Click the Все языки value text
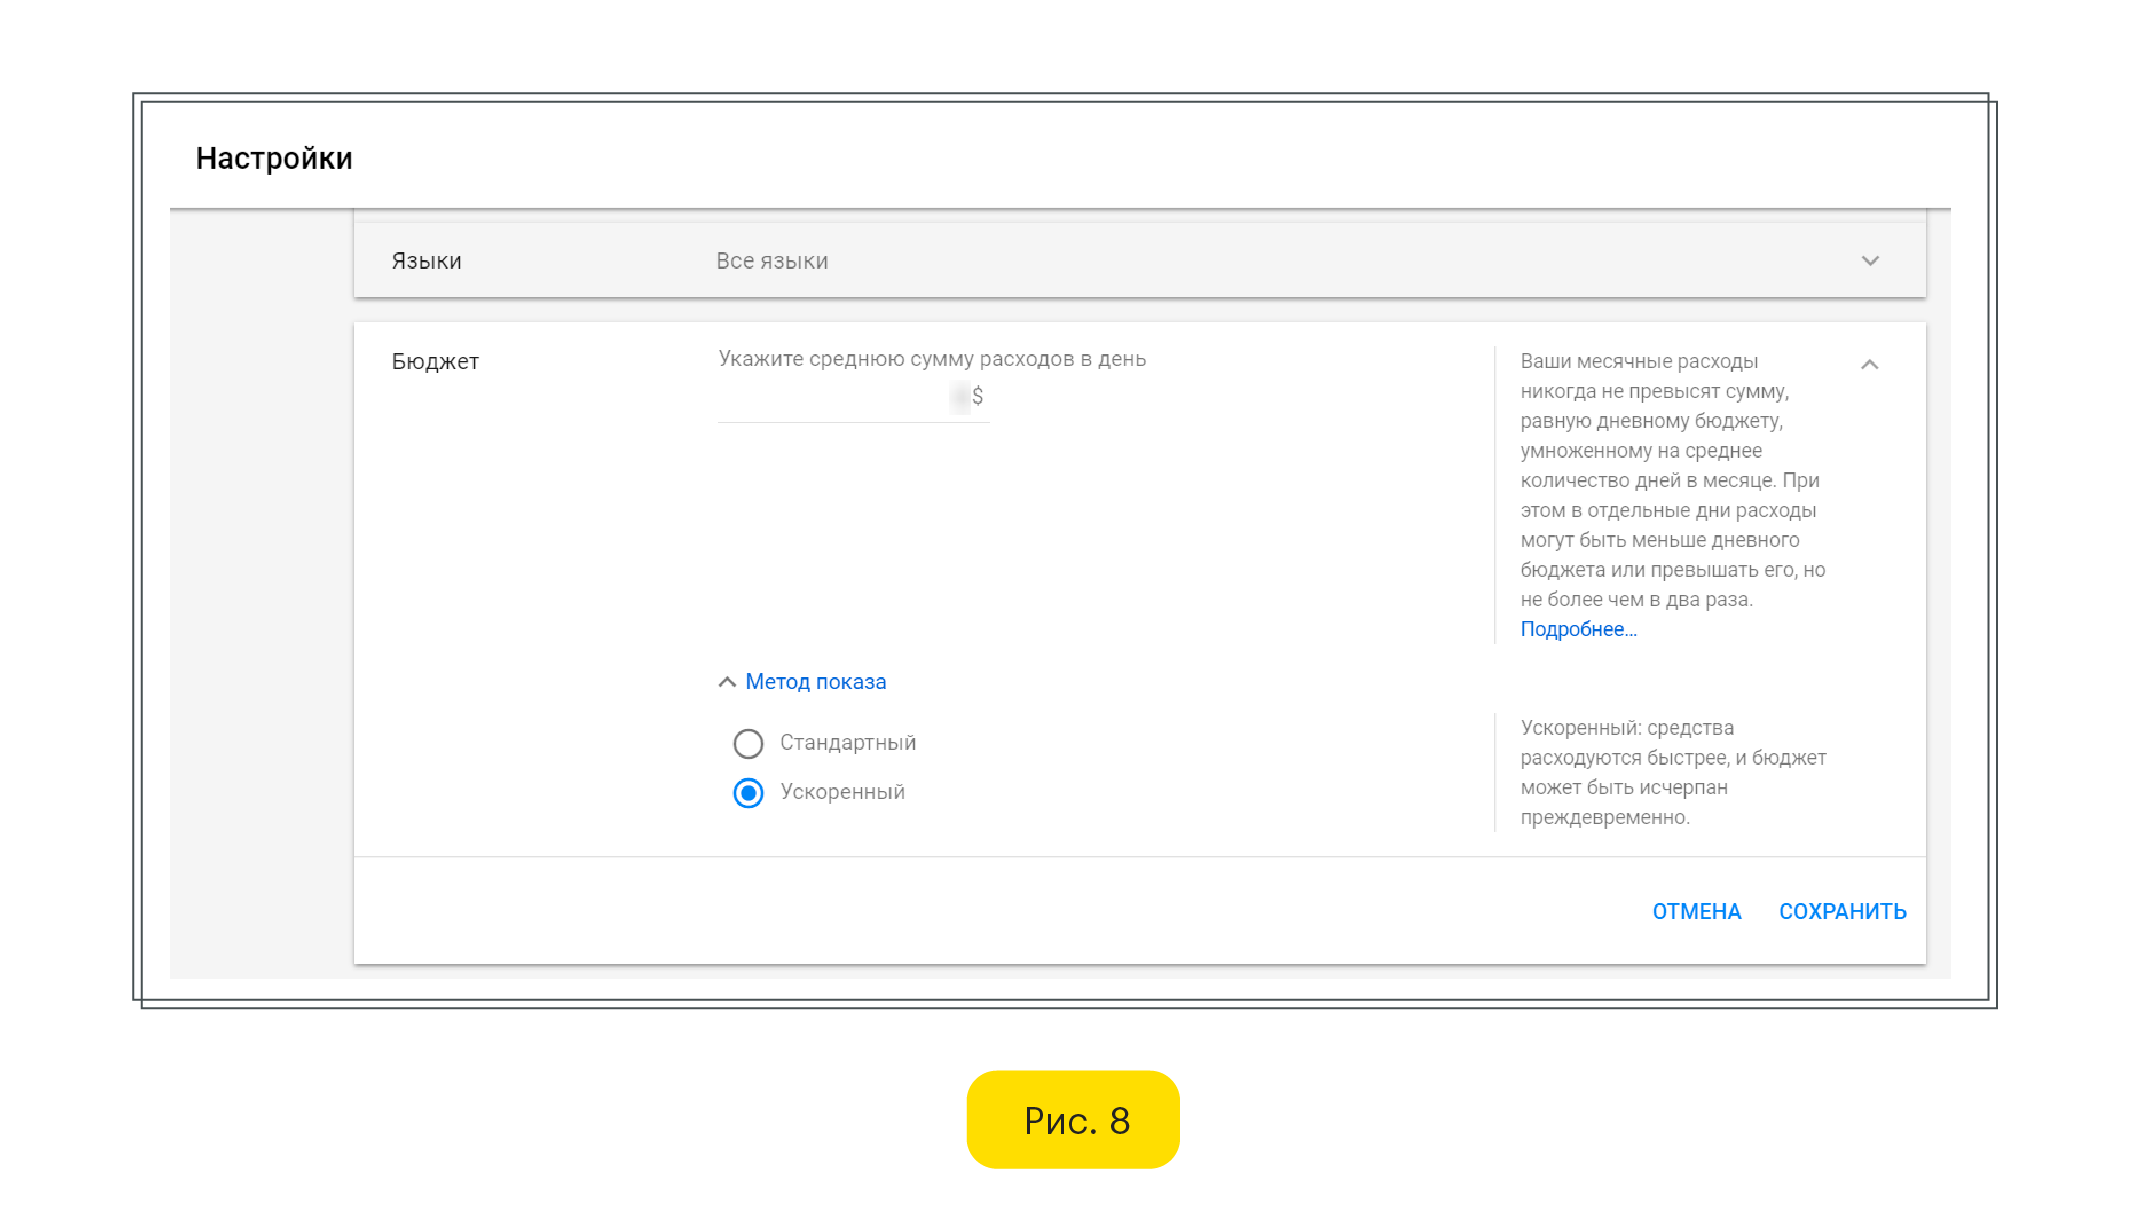Image resolution: width=2134 pixels, height=1228 pixels. coord(772,261)
